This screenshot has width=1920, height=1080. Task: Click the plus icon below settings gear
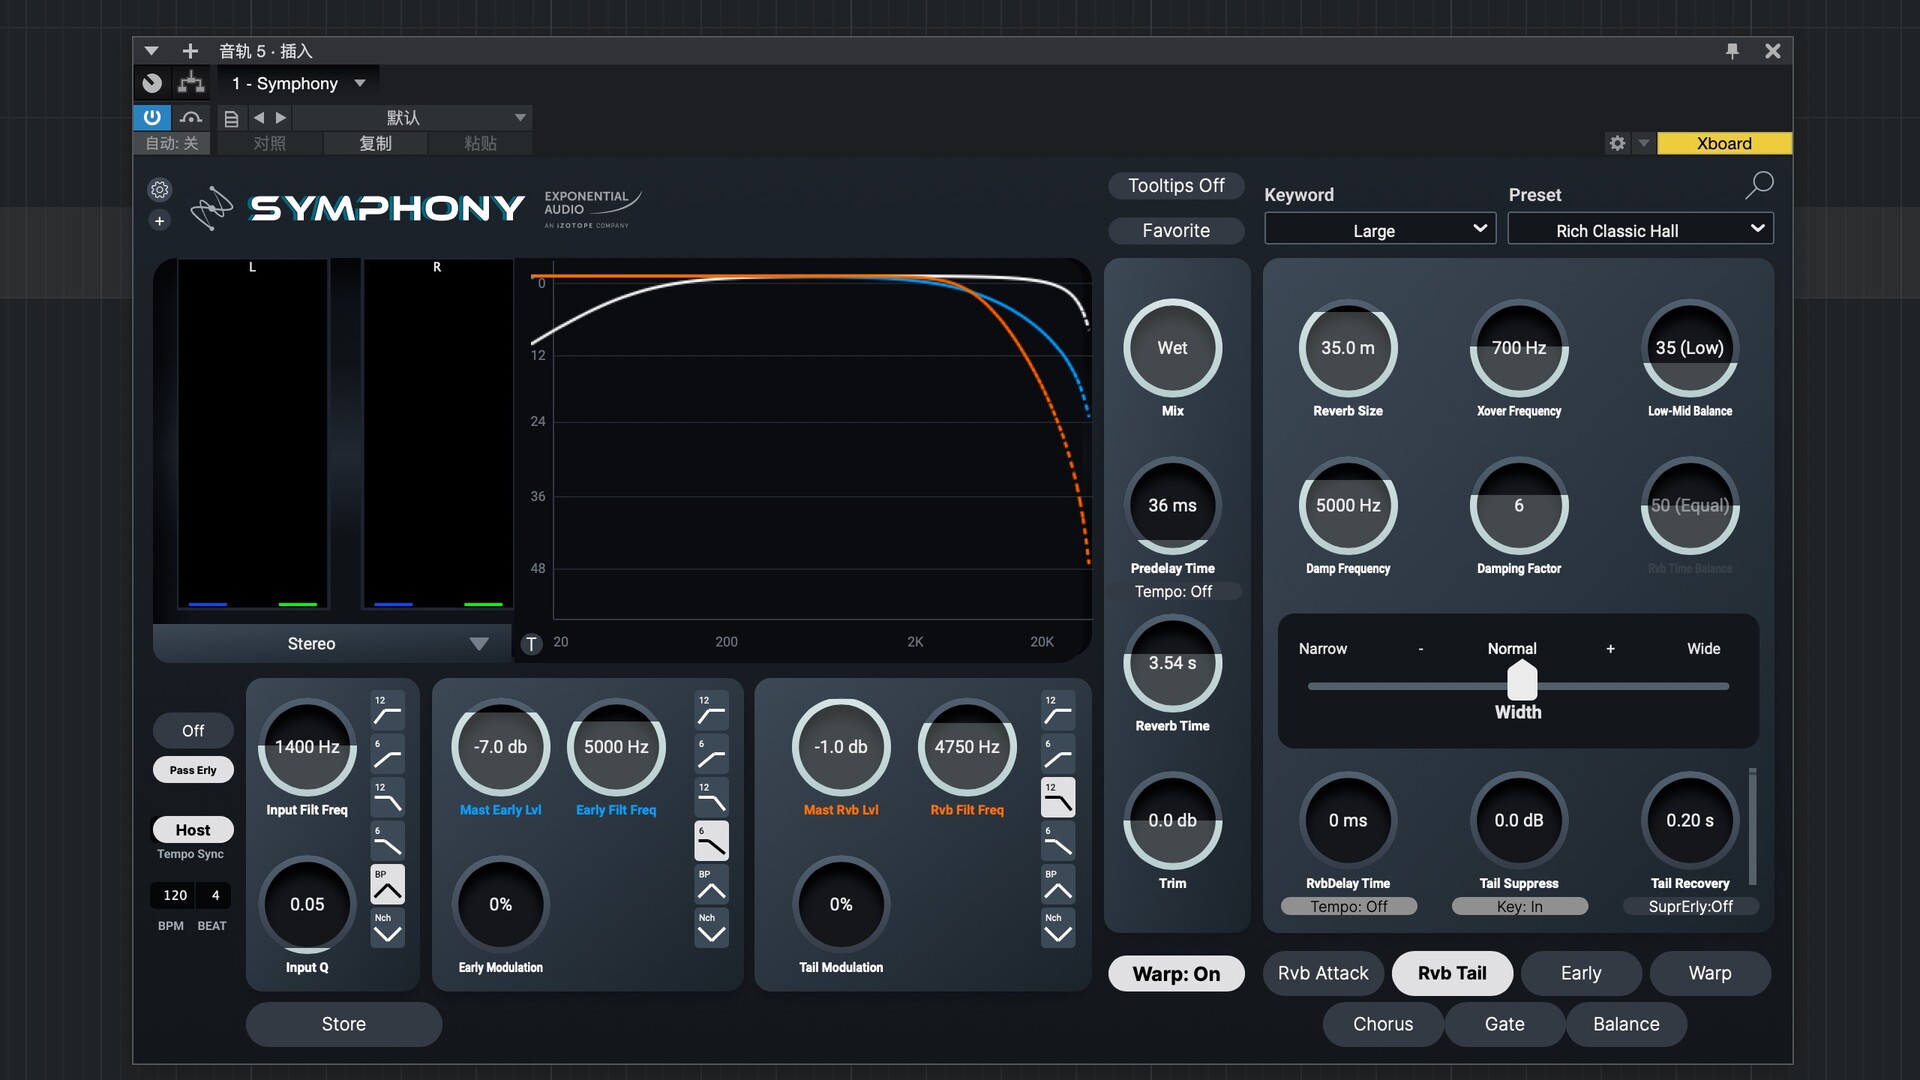point(159,221)
